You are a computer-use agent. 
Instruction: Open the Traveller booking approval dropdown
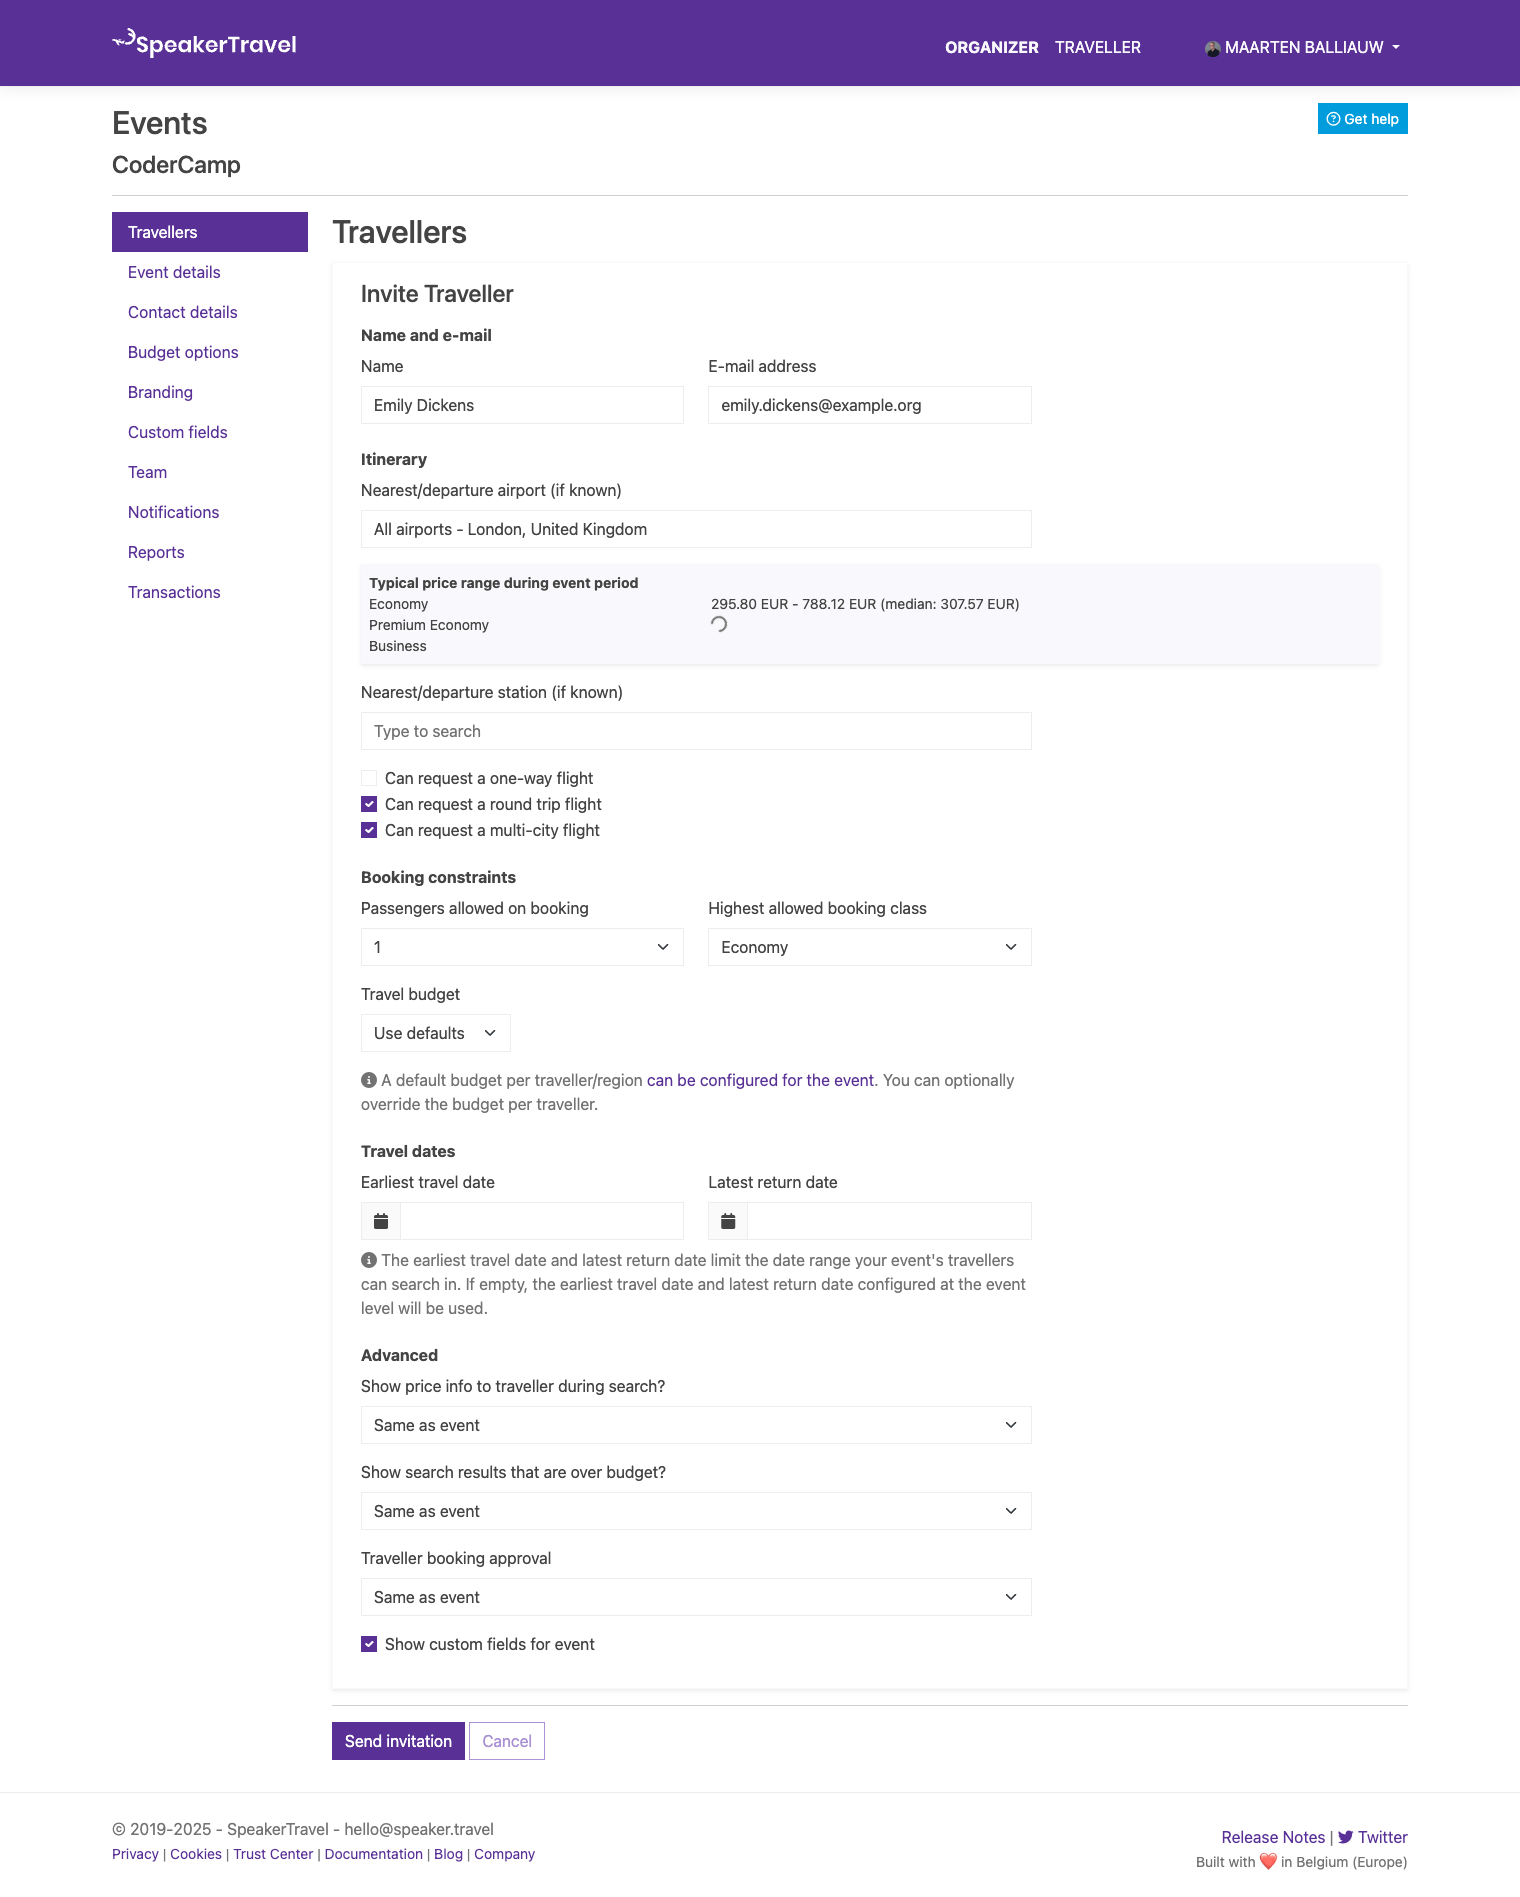tap(695, 1597)
